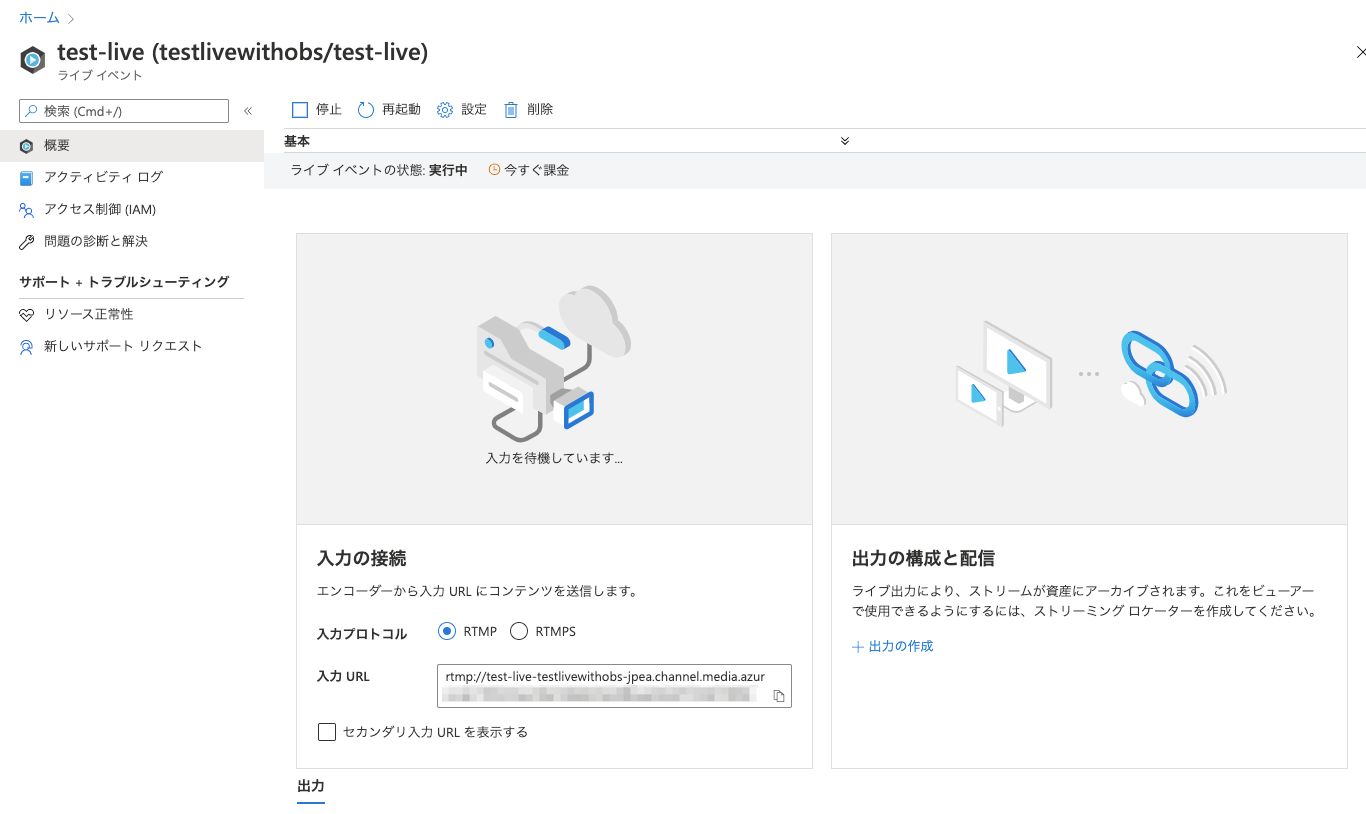
Task: Click the サポート + トラブルシューティング heading
Action: [x=124, y=282]
